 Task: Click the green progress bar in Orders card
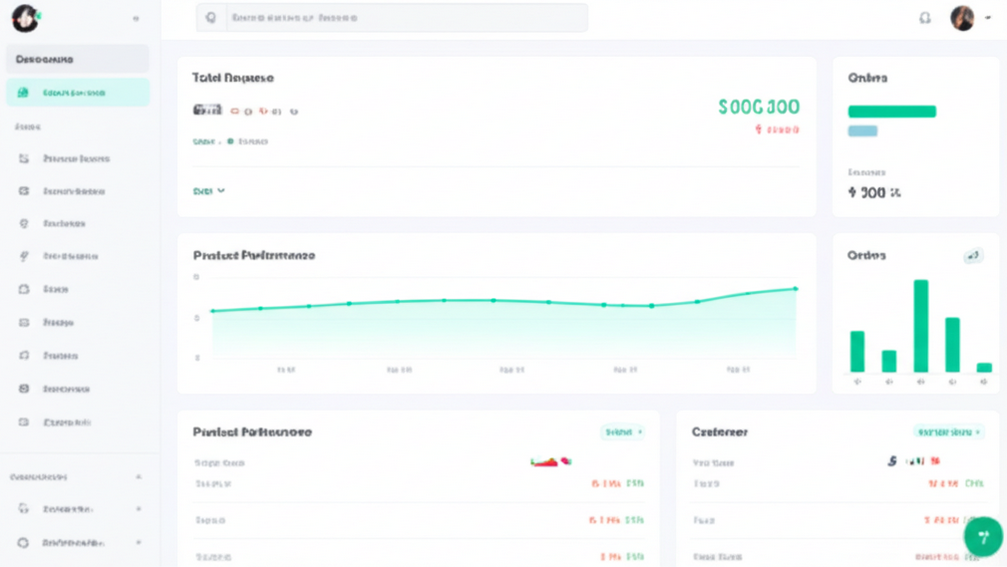pos(892,111)
